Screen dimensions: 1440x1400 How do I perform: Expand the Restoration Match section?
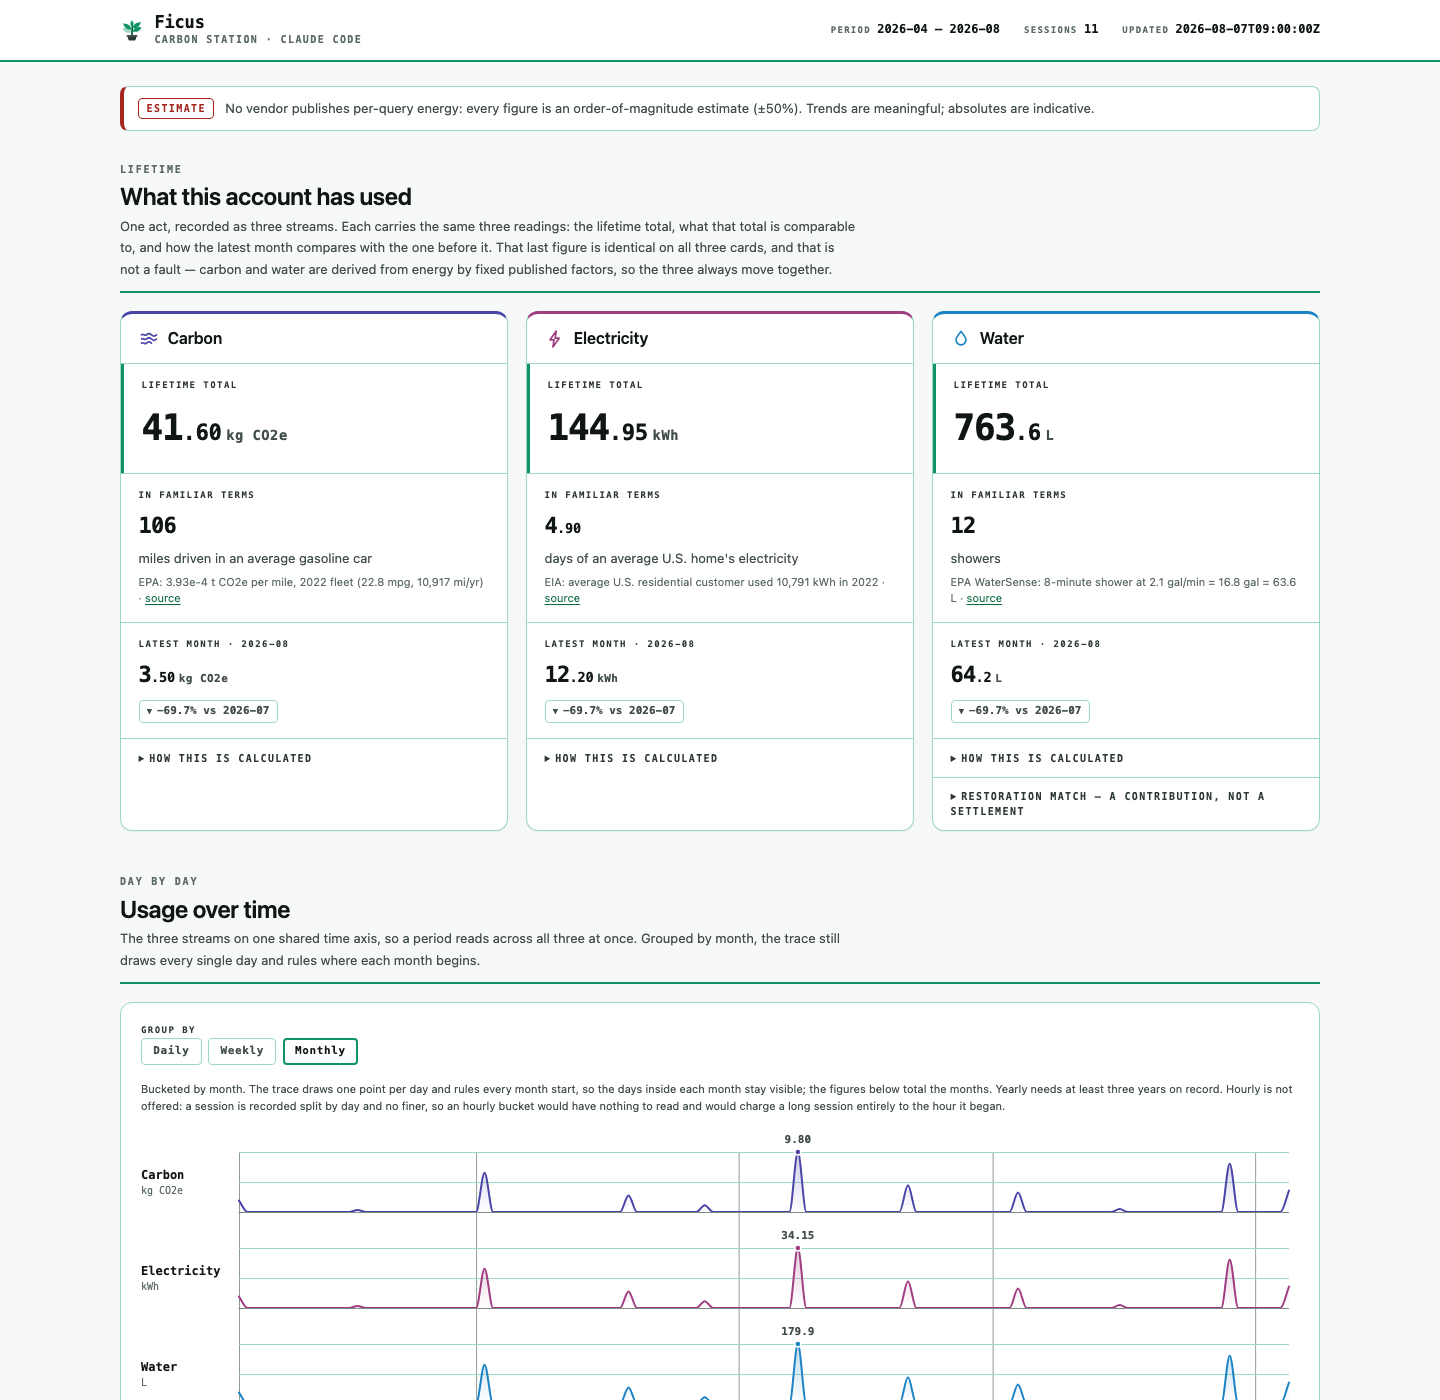point(1108,804)
